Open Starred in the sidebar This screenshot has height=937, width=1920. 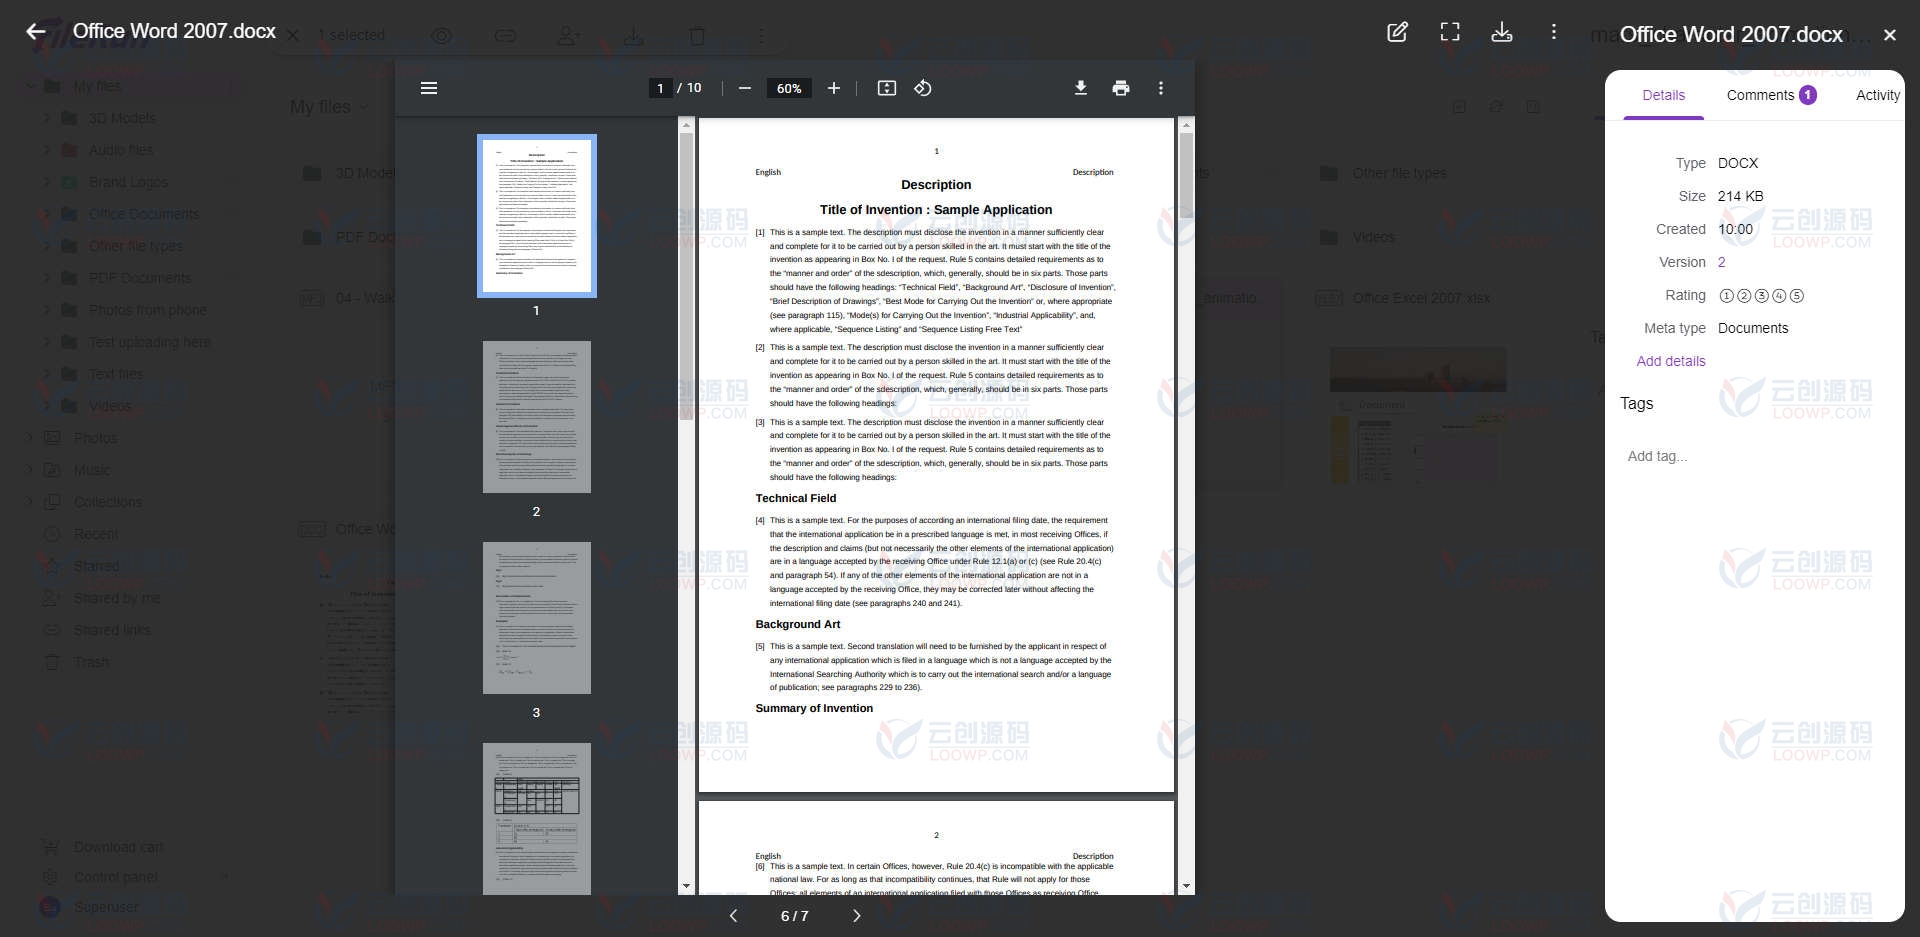click(x=96, y=566)
